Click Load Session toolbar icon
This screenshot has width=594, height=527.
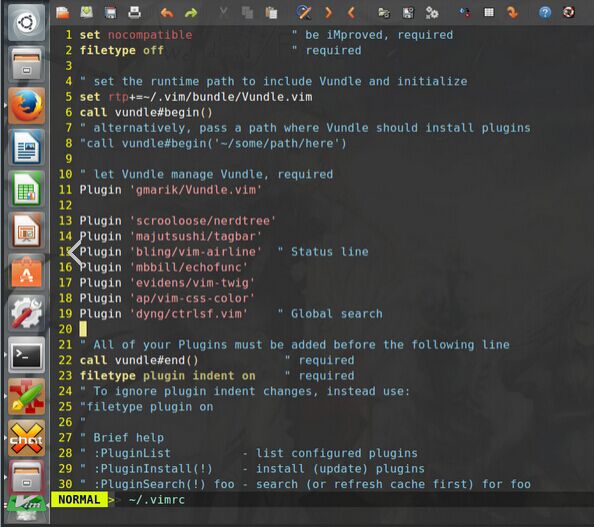coord(384,13)
